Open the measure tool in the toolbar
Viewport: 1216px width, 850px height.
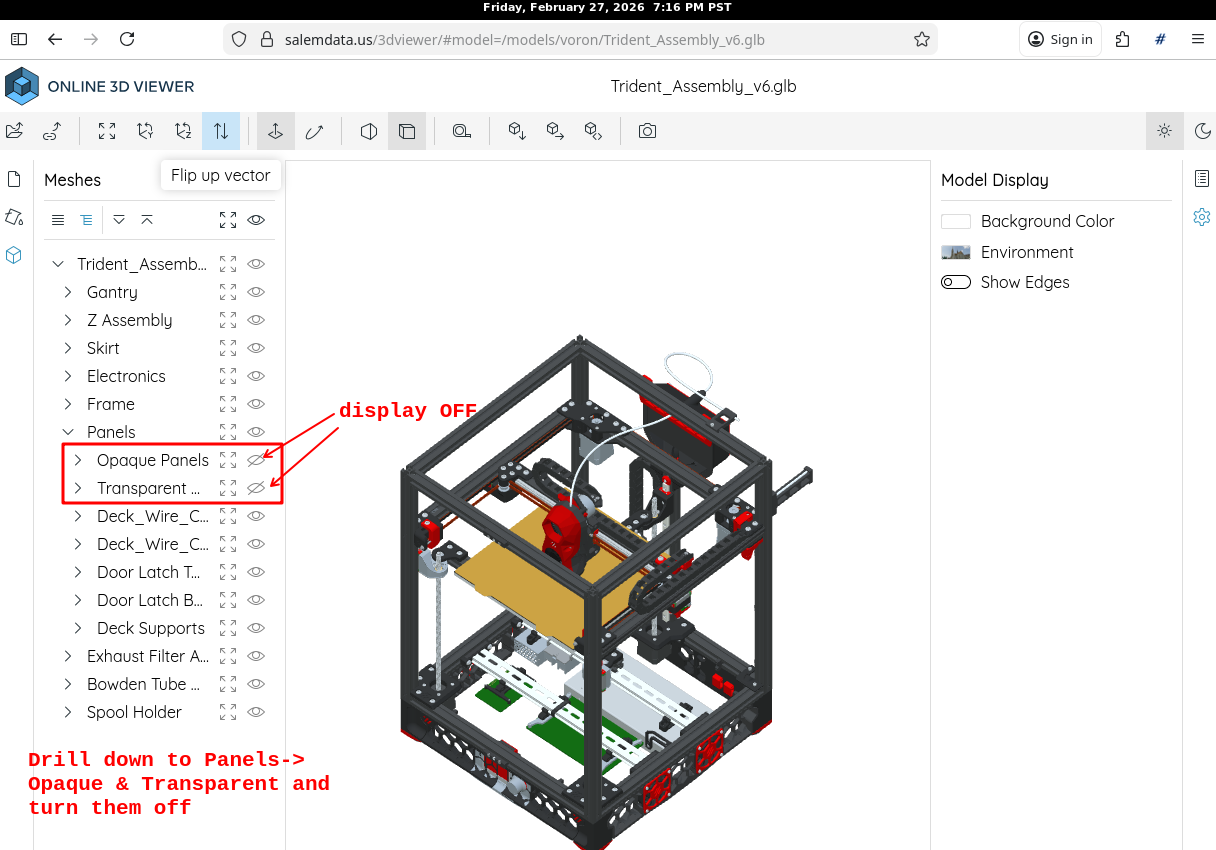[461, 131]
